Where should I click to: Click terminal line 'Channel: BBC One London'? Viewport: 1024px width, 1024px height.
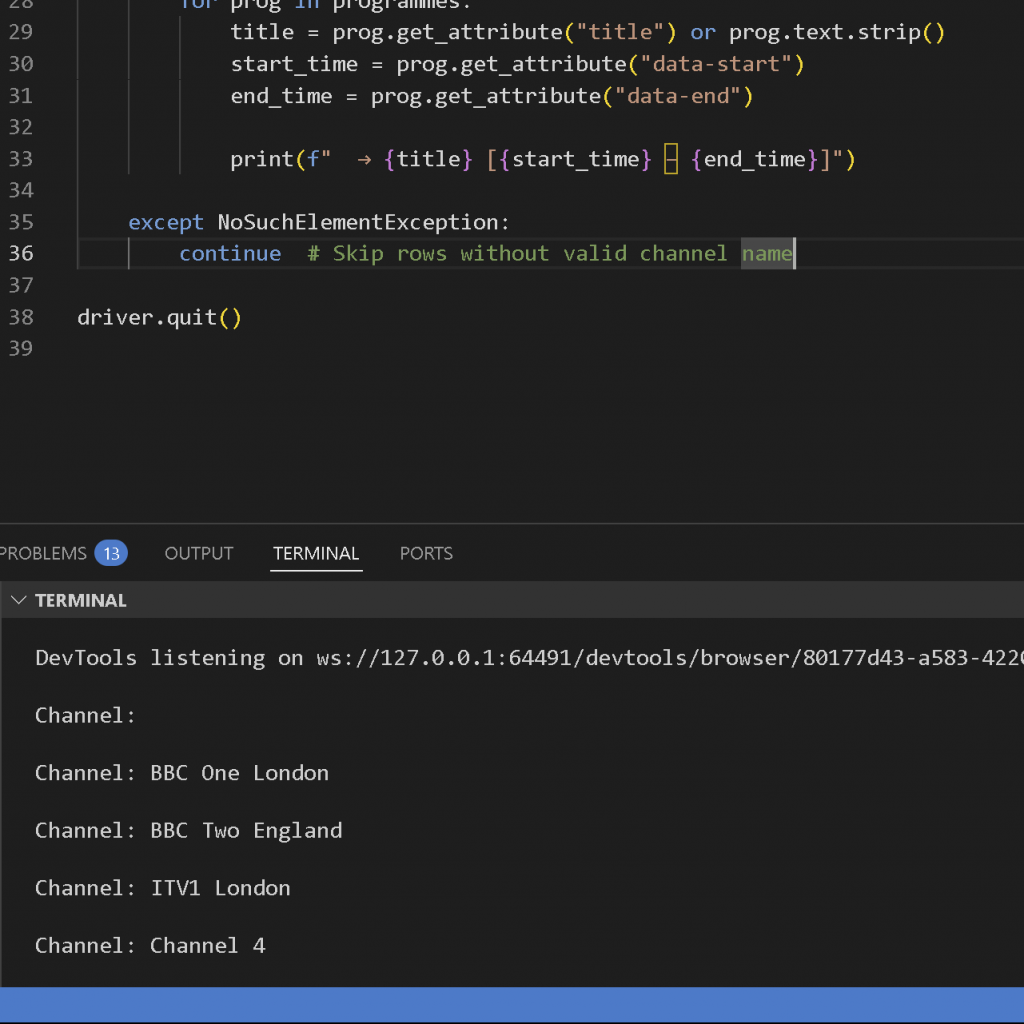click(182, 773)
